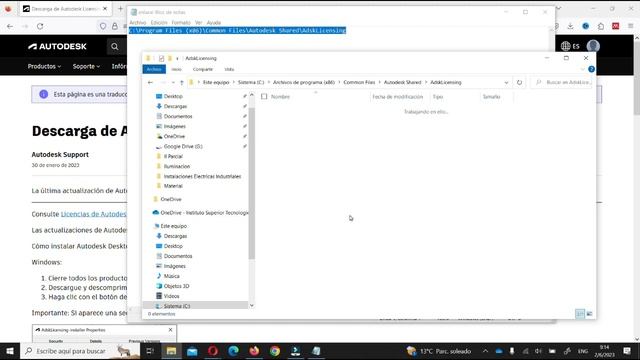640x360 pixels.
Task: Open the Vista ribbon tab
Action: pos(229,69)
